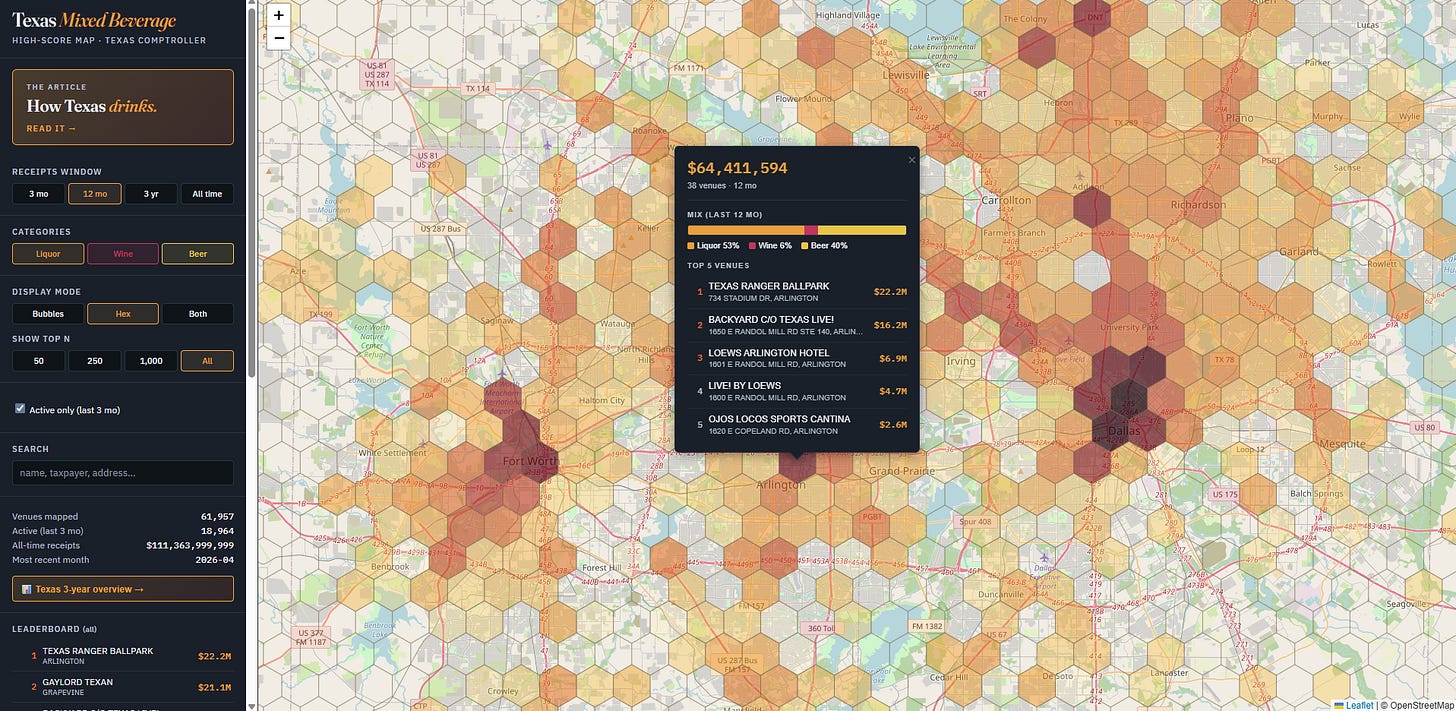Click the Most recent month 2026-04 value

[x=215, y=560]
